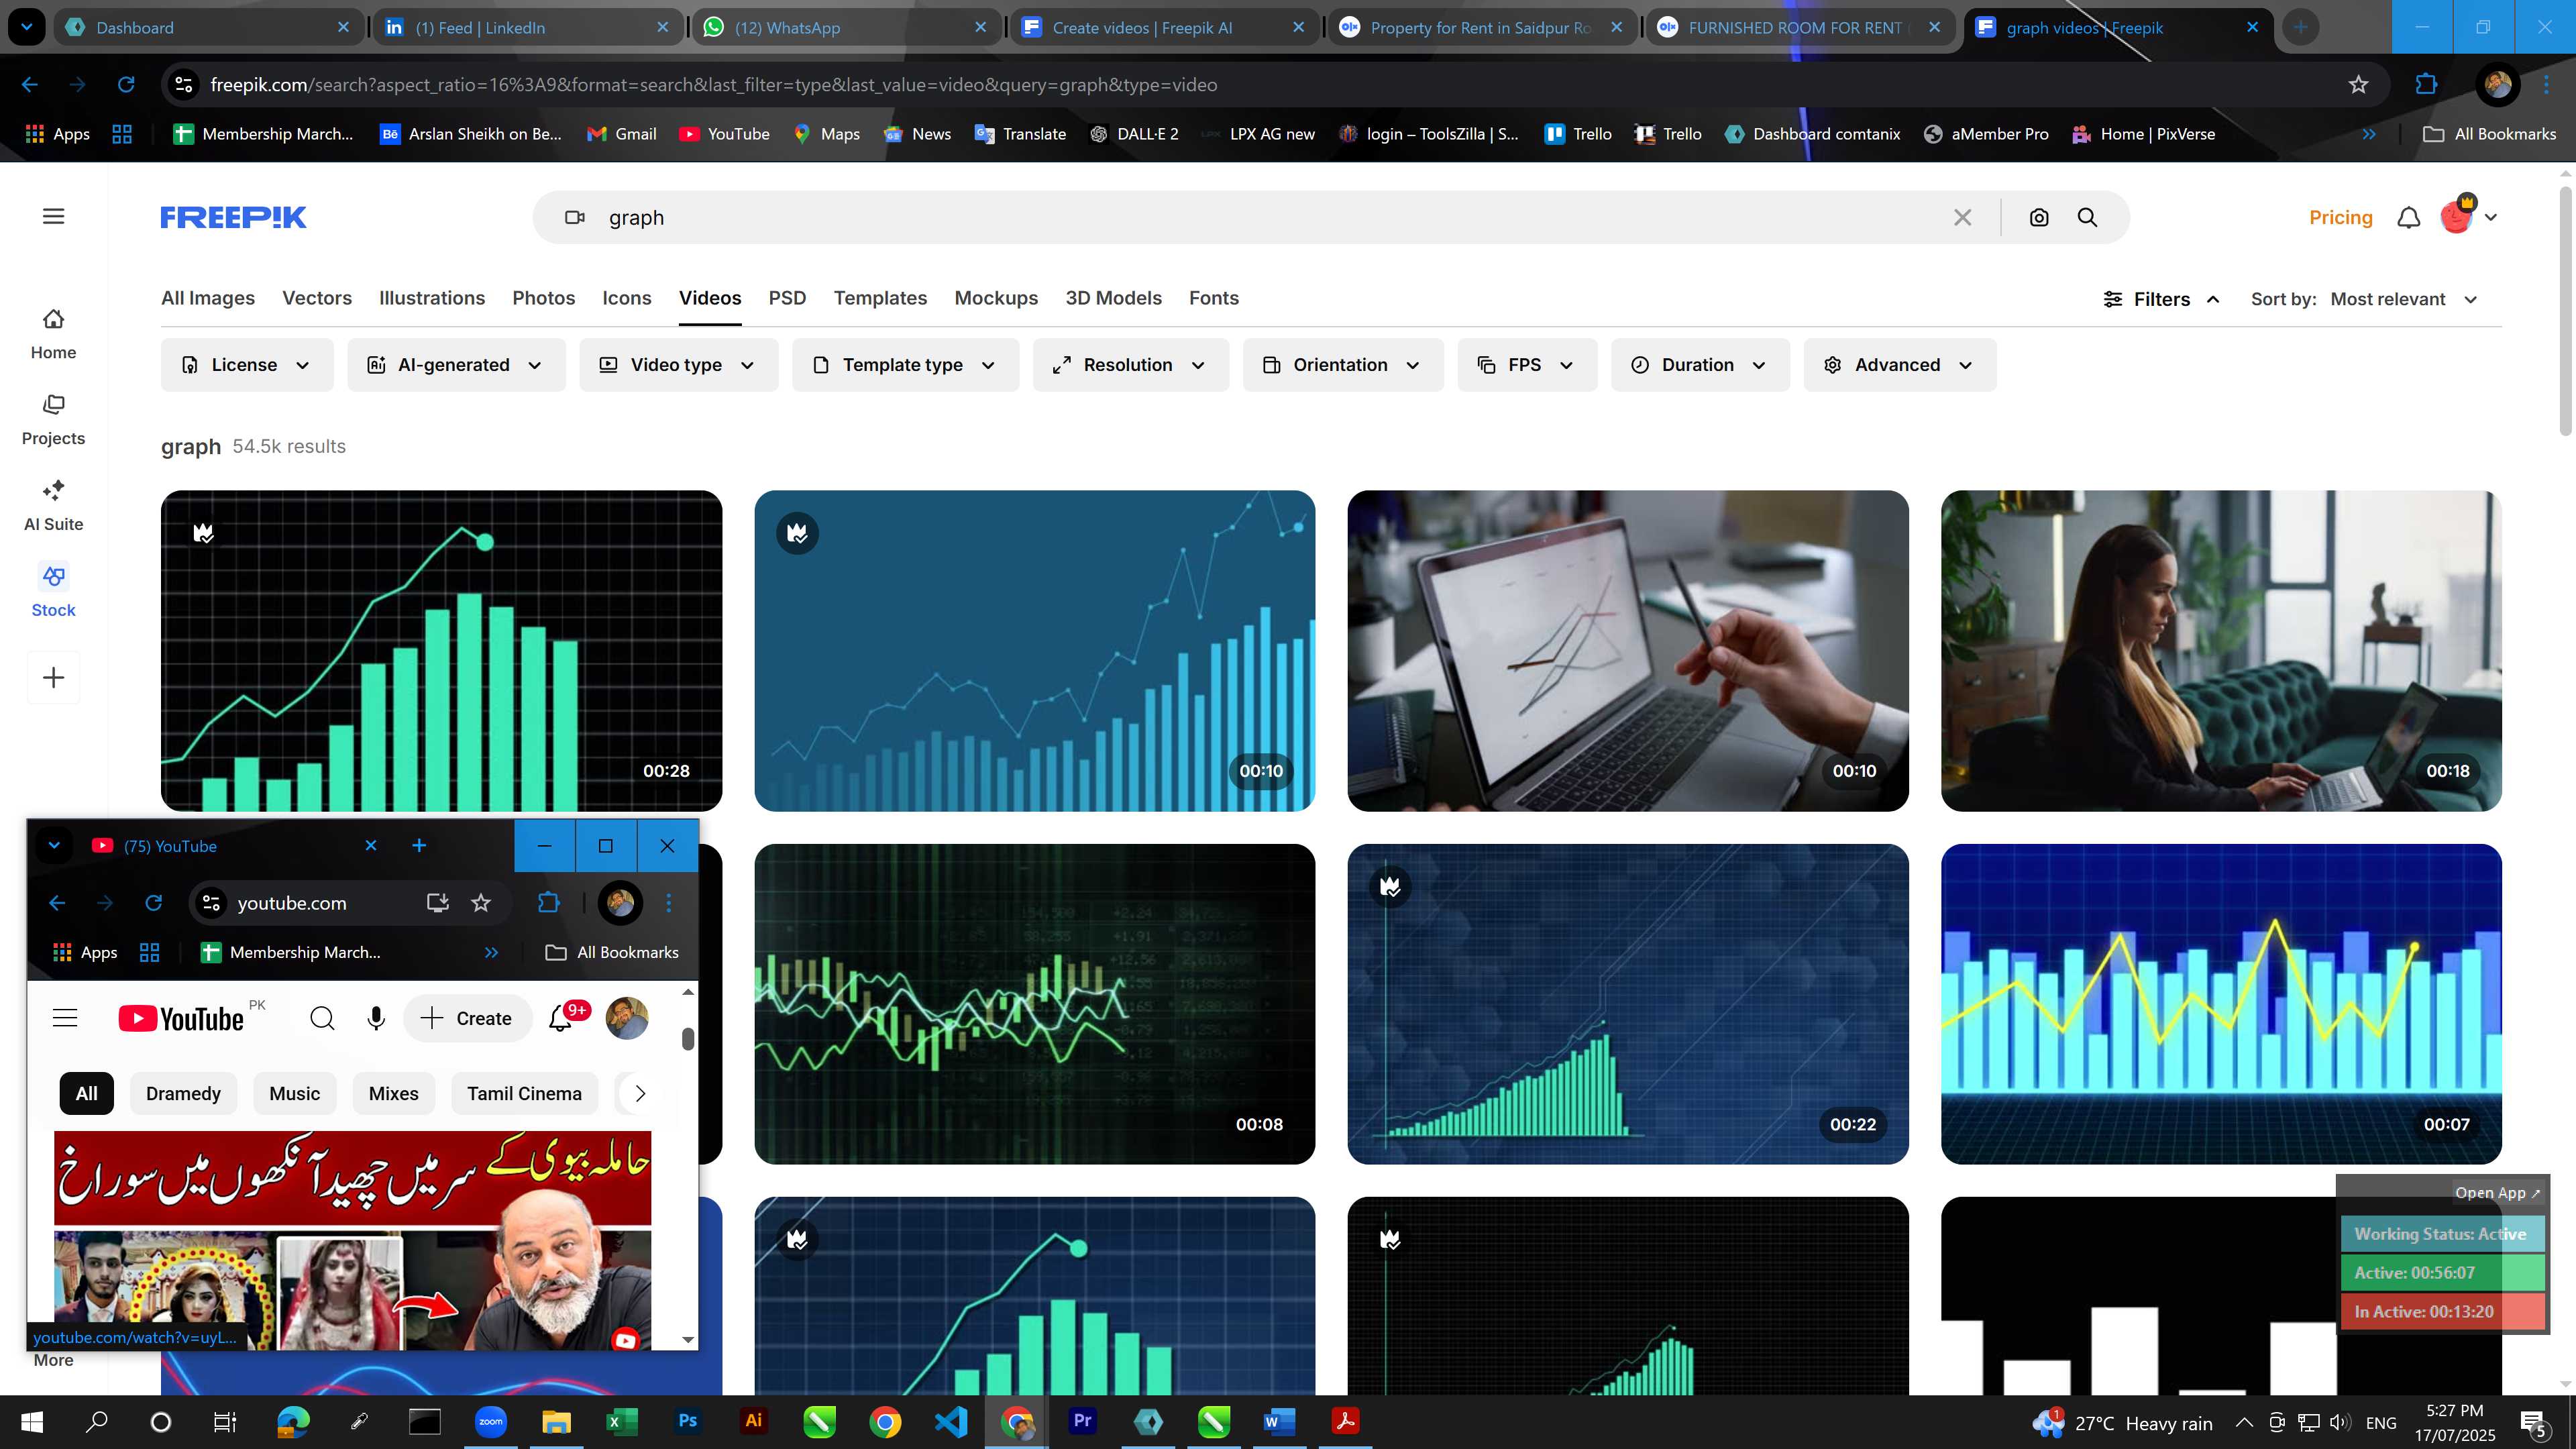Click the YouTube logo
This screenshot has height=1449, width=2576.
[x=181, y=1018]
